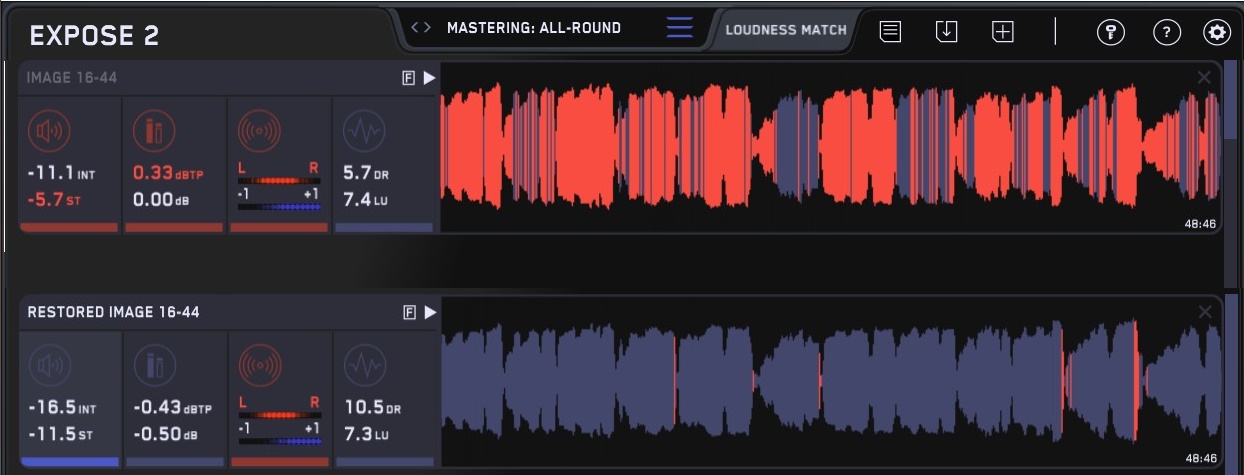Open the preset list hamburger menu

(679, 28)
